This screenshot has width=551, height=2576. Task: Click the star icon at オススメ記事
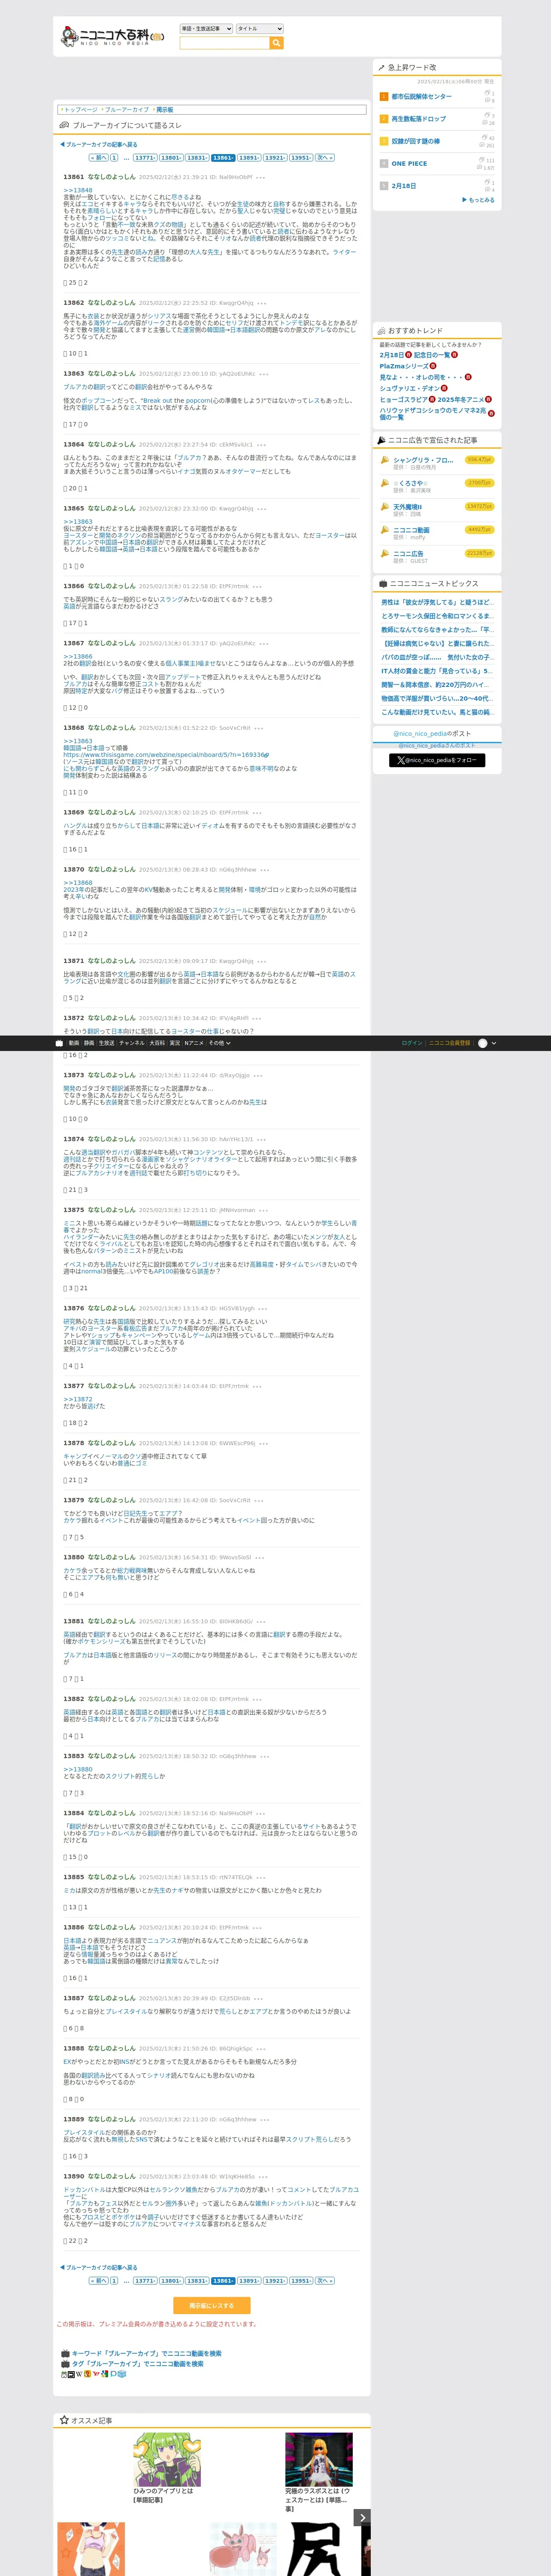tap(64, 2420)
